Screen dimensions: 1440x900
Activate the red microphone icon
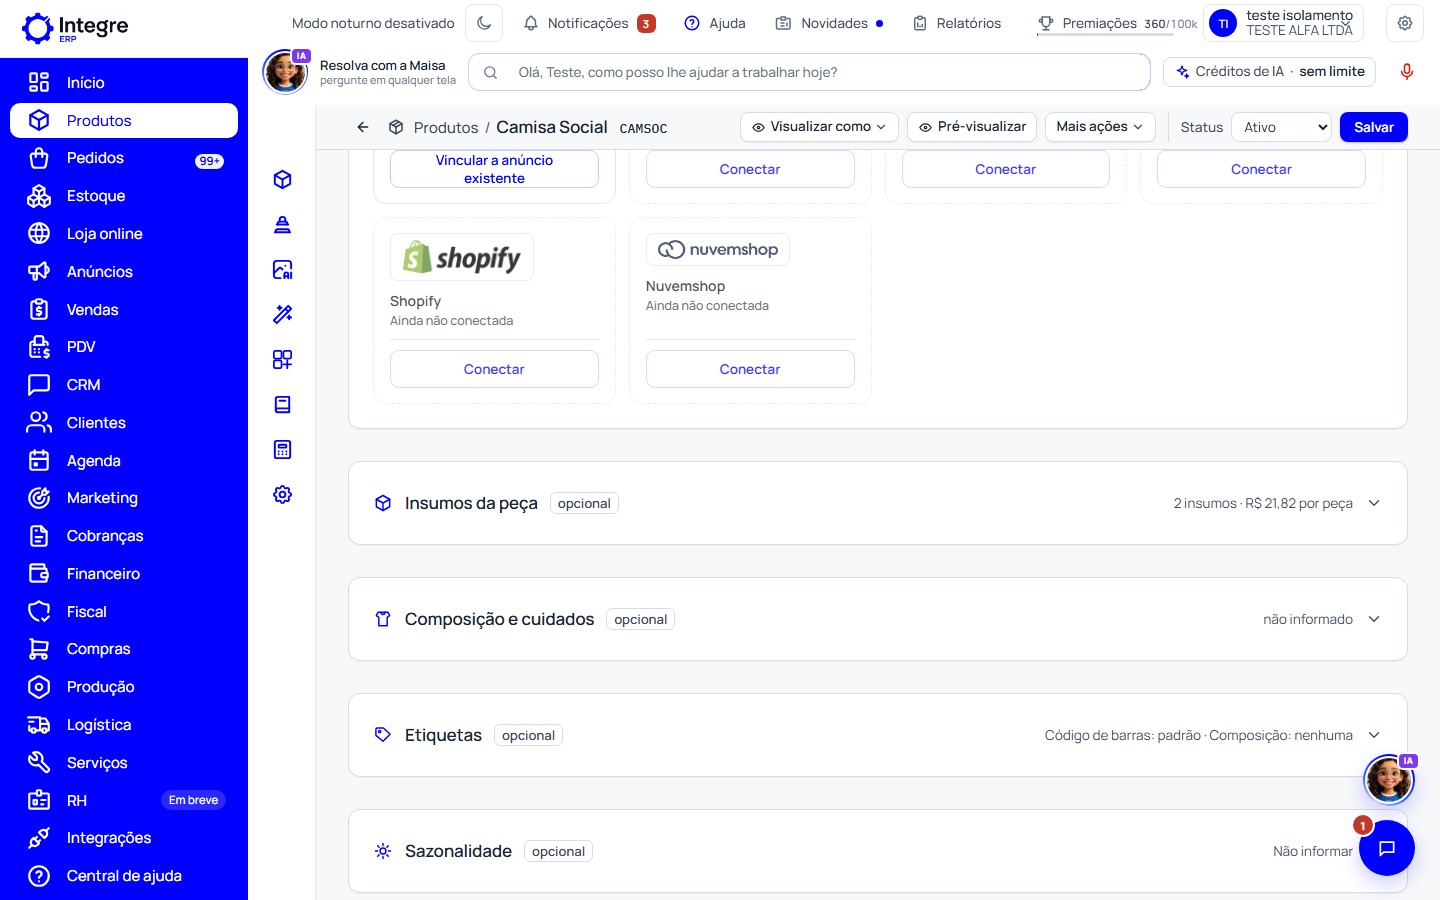pos(1407,72)
